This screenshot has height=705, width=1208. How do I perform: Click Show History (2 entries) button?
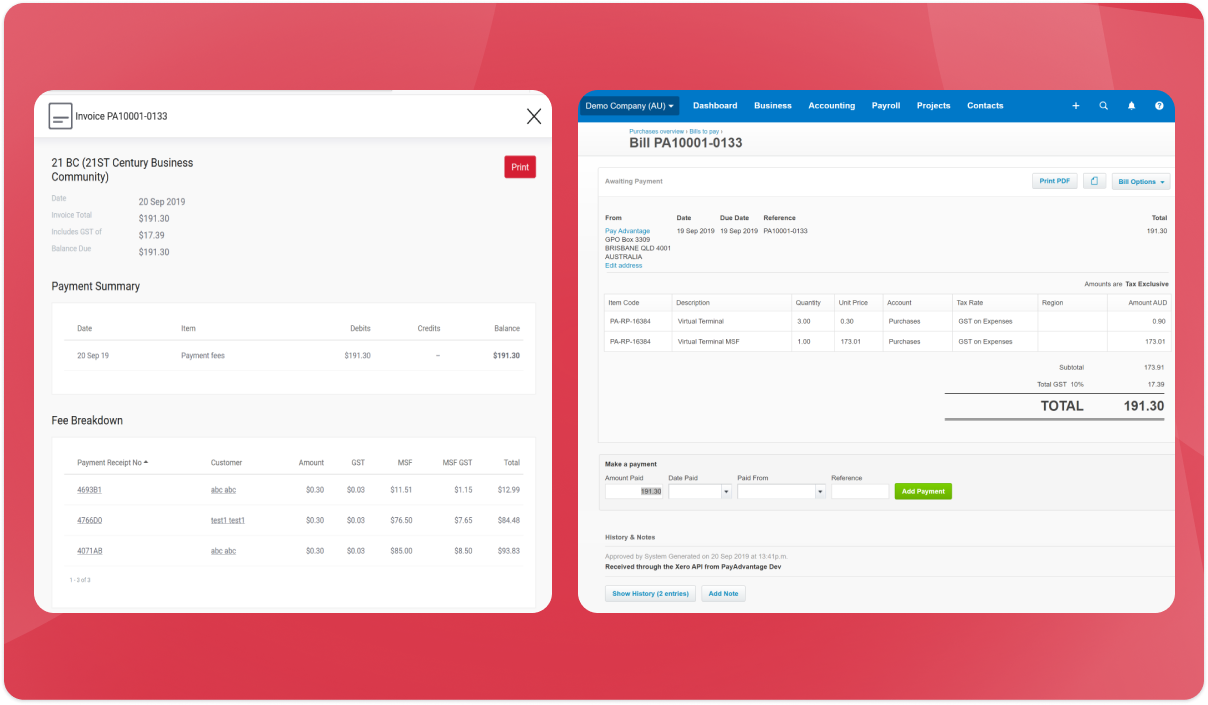[x=650, y=594]
